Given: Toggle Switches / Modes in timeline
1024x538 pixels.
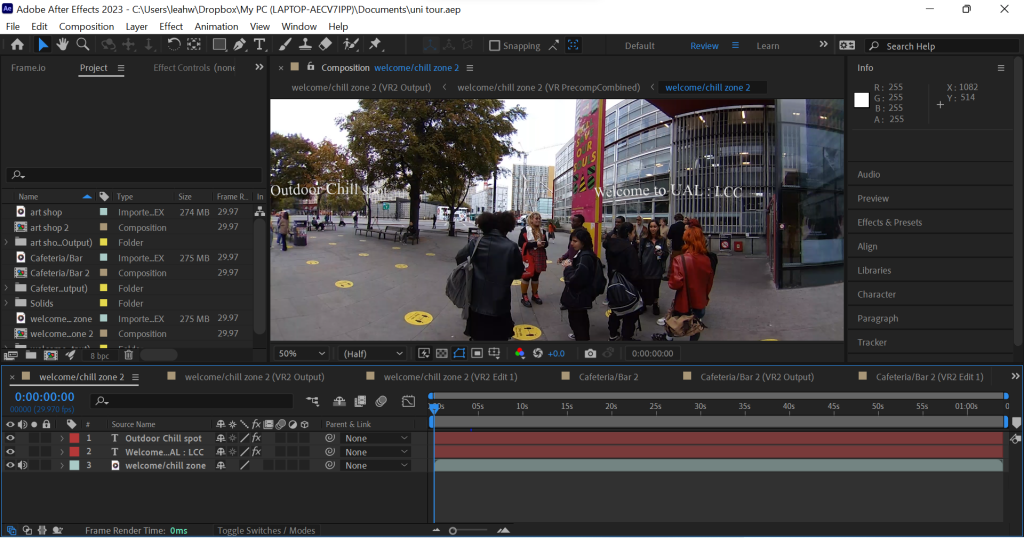Looking at the screenshot, I should [x=266, y=531].
